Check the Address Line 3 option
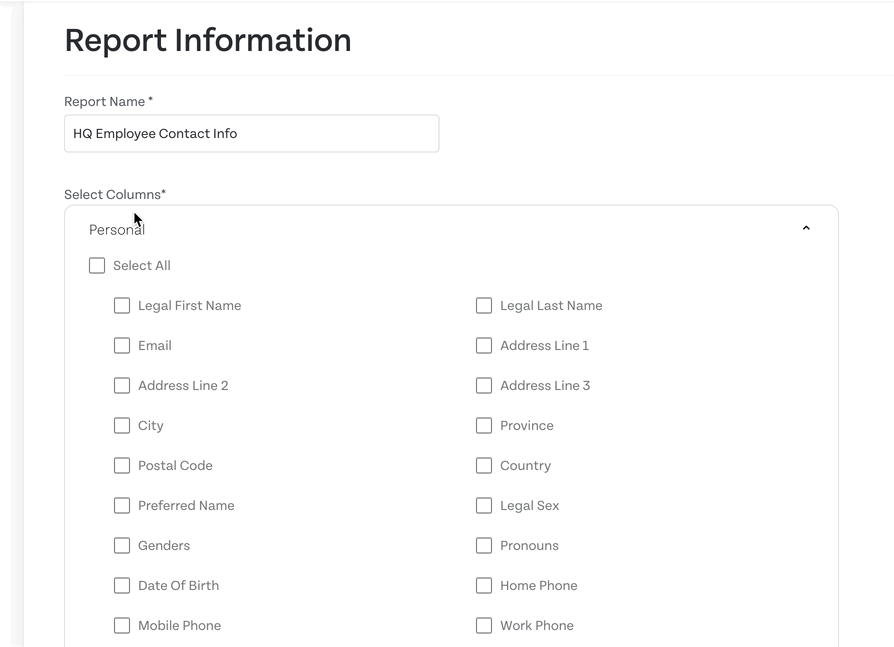 point(484,385)
